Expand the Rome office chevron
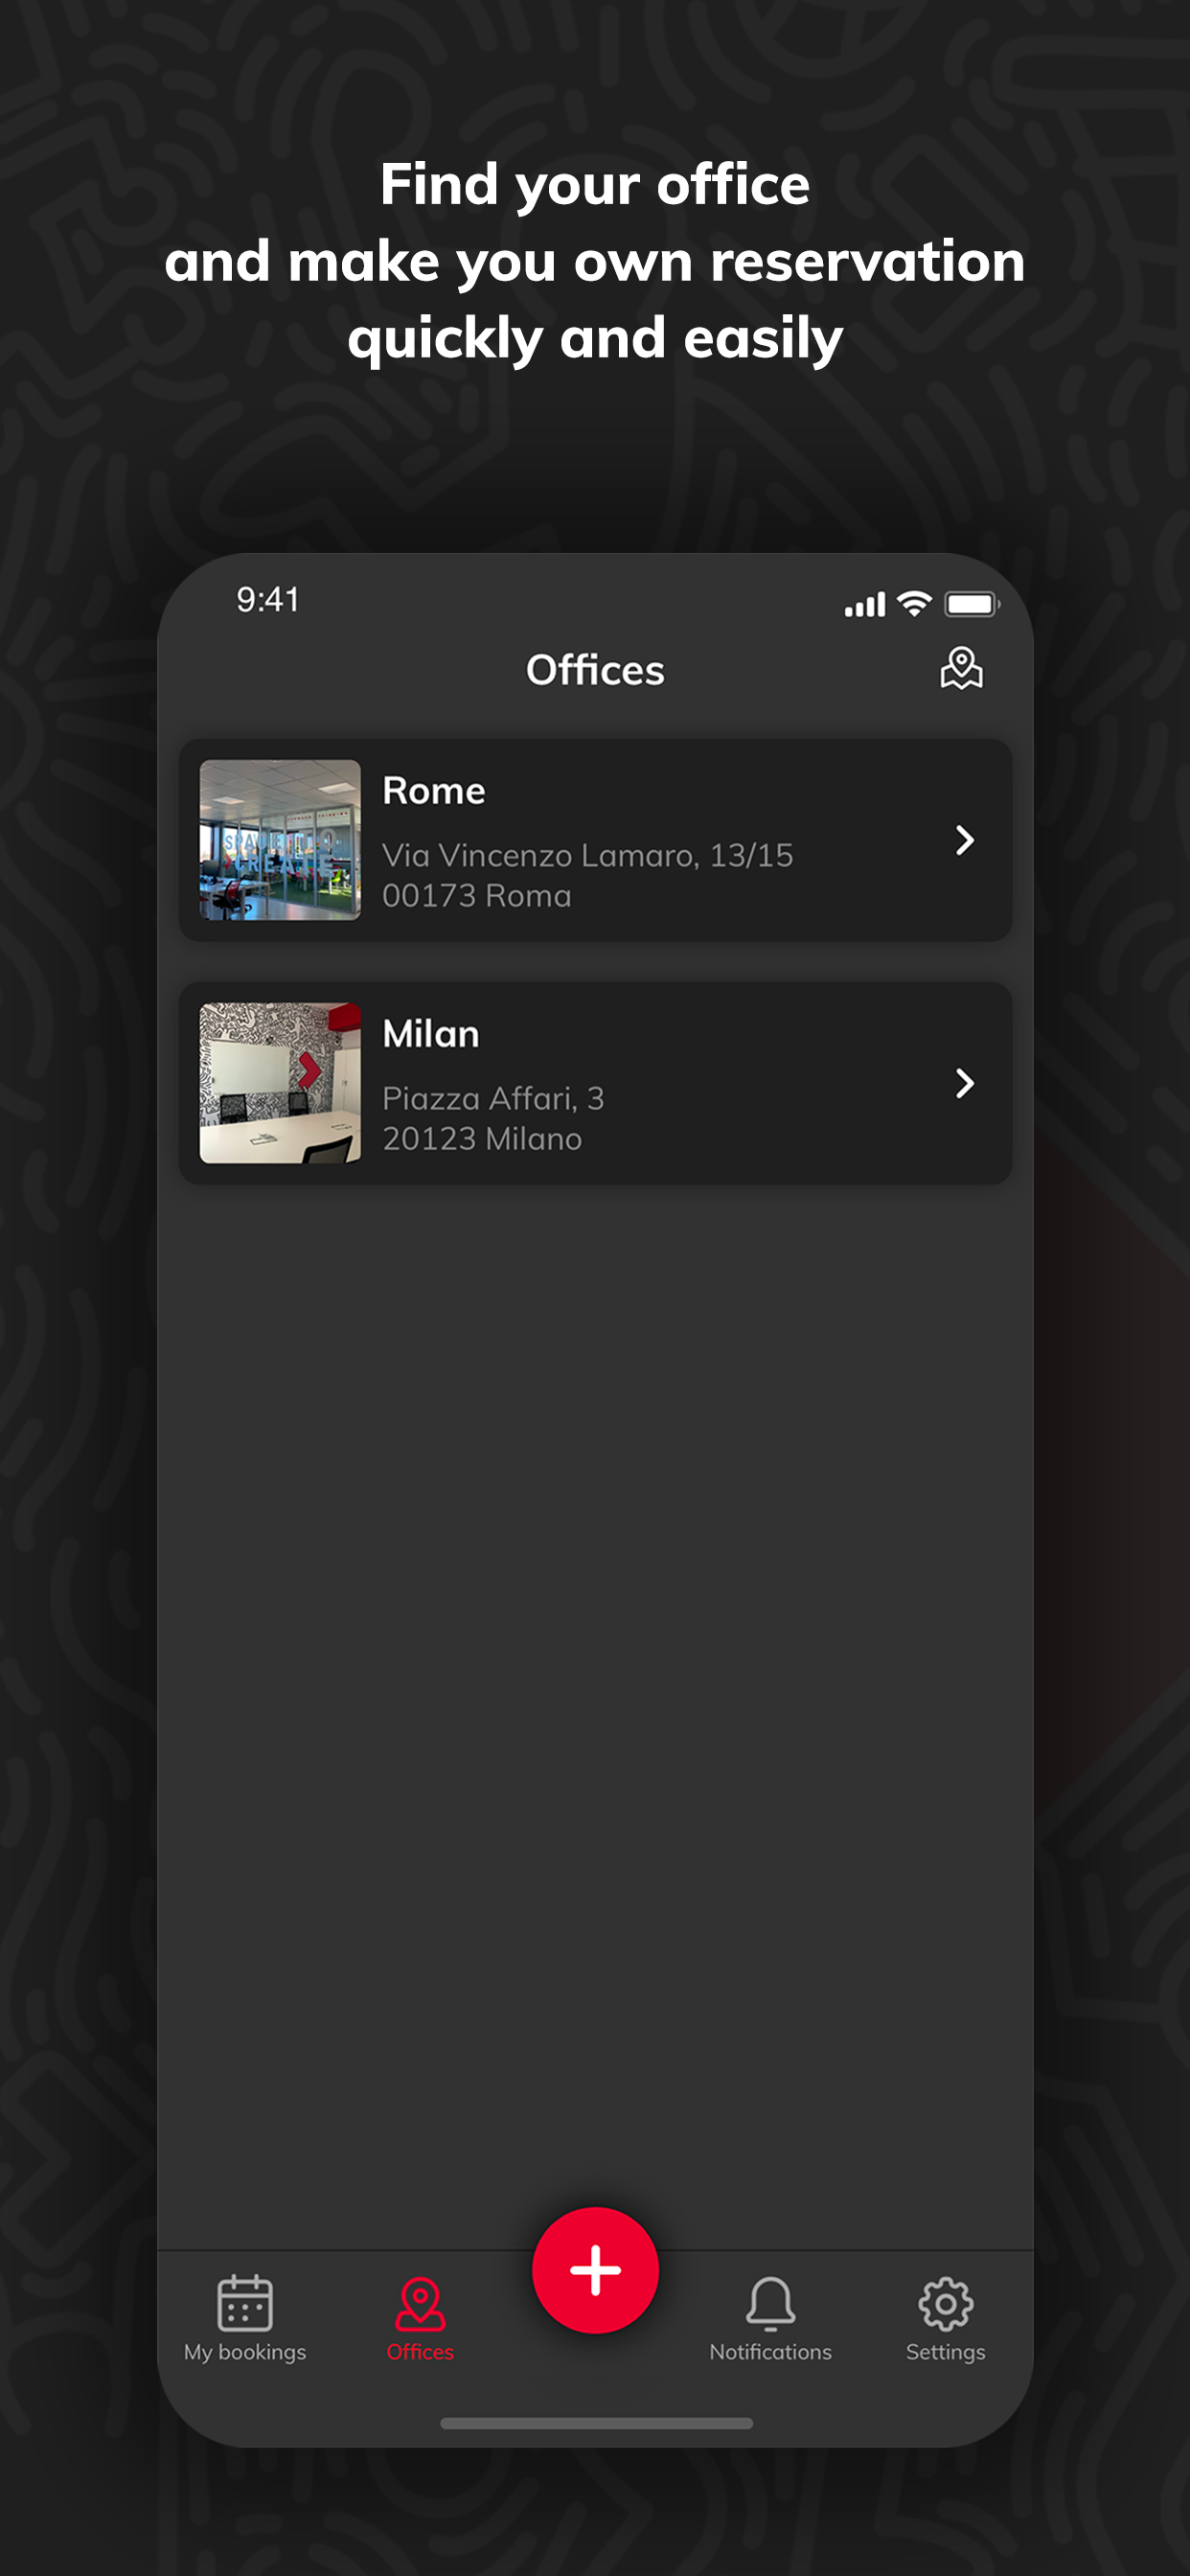Image resolution: width=1190 pixels, height=2576 pixels. coord(964,840)
